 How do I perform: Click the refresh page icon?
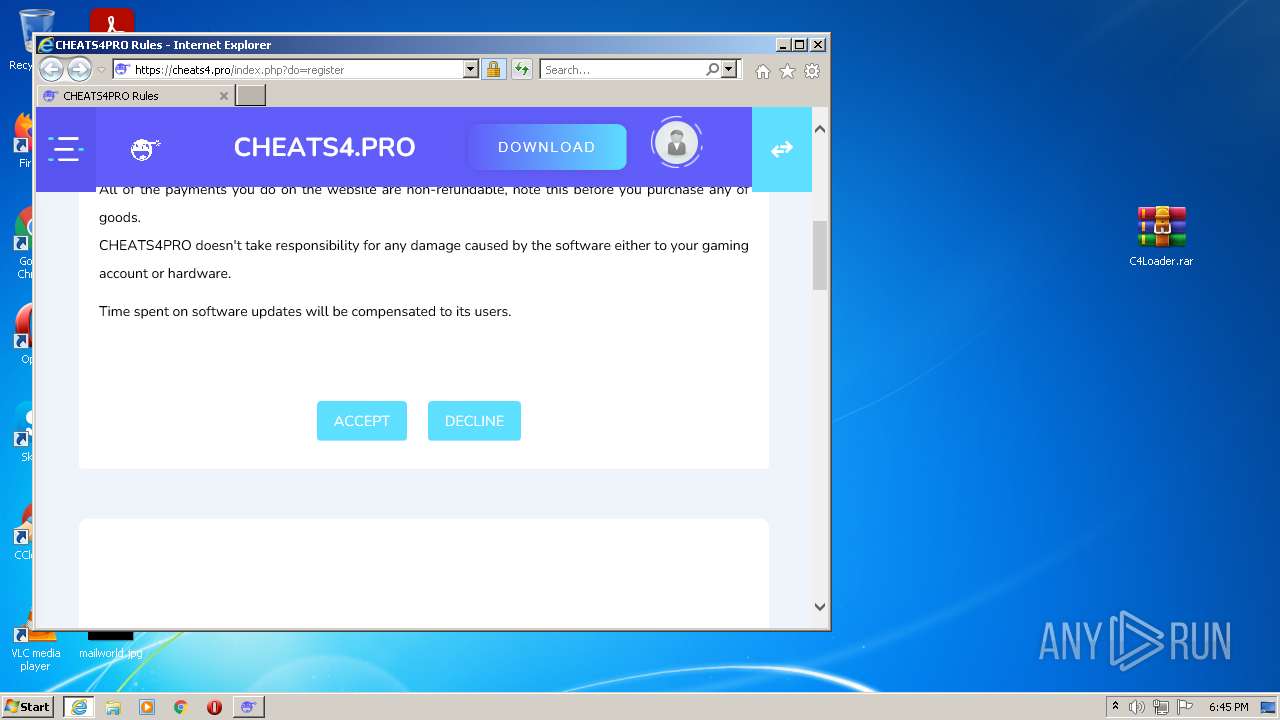tap(521, 69)
